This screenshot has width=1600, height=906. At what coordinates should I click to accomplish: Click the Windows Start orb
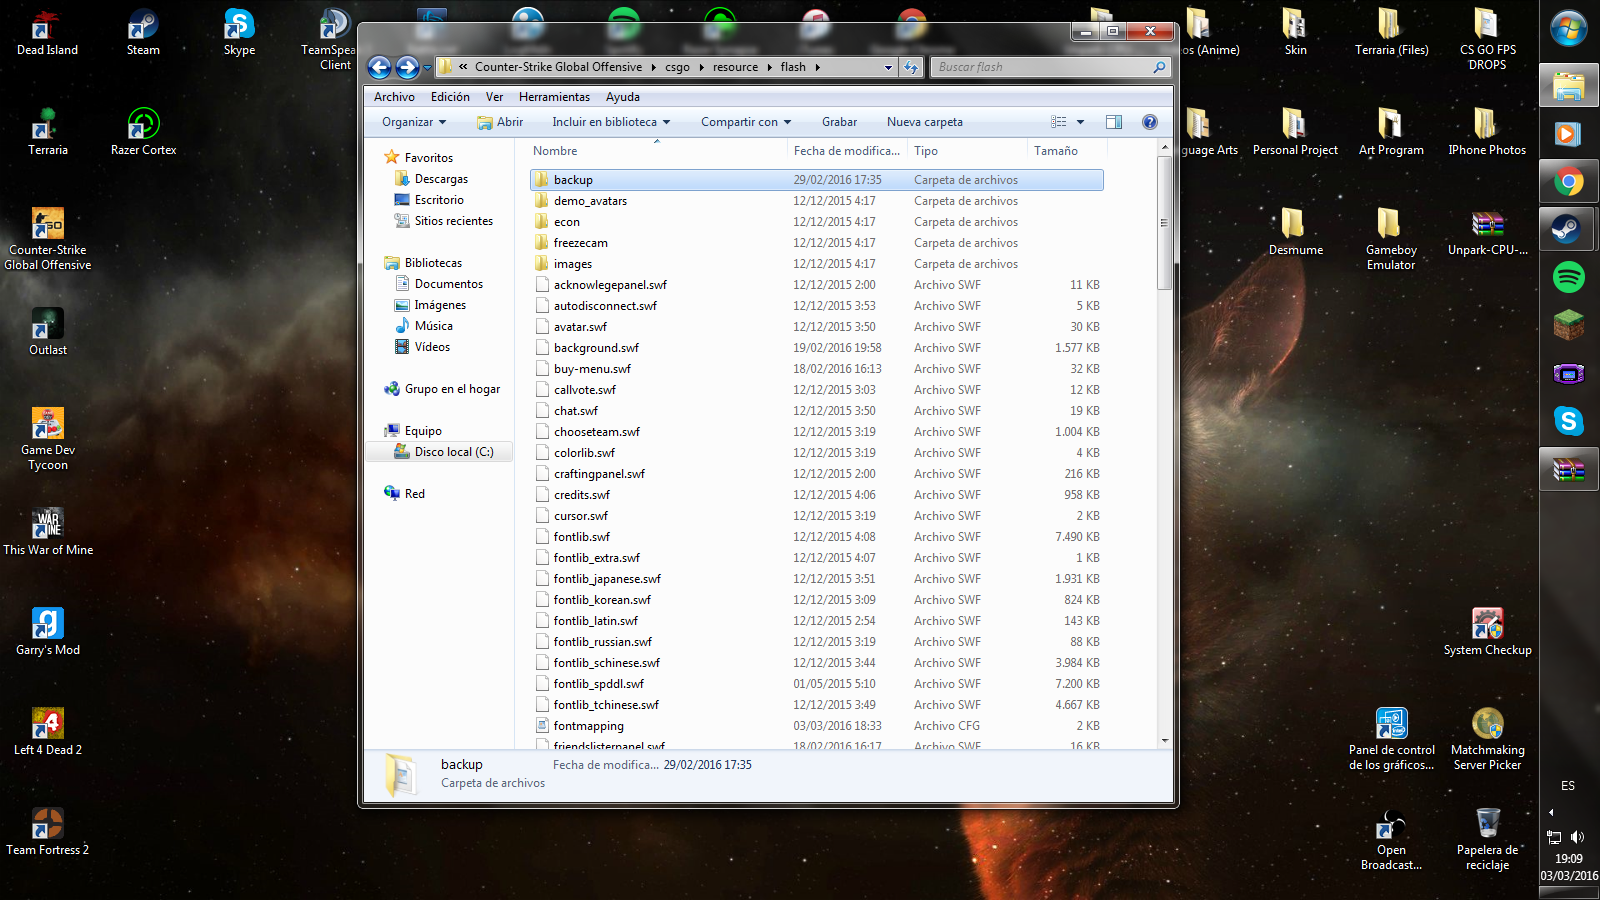tap(1568, 28)
